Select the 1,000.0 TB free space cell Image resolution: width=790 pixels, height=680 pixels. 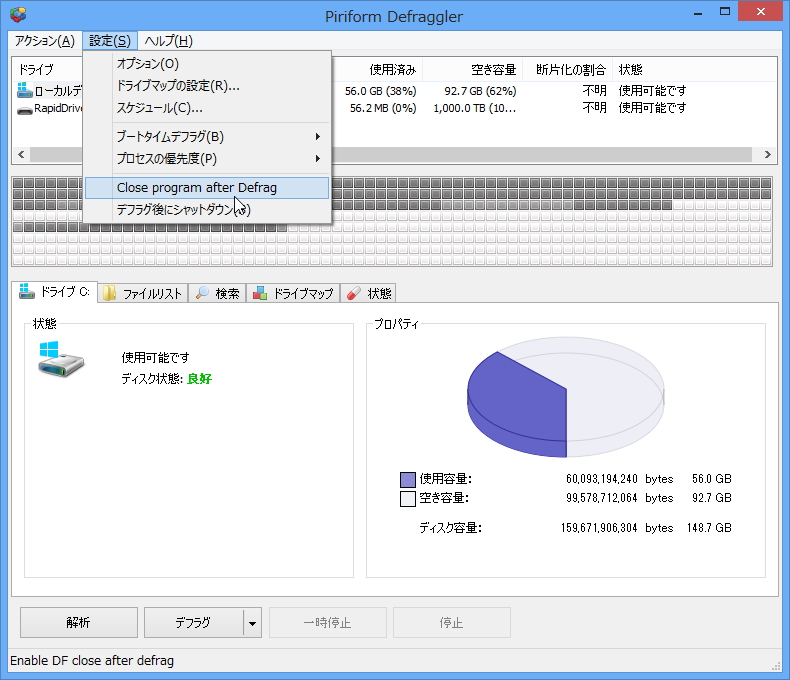pyautogui.click(x=475, y=108)
